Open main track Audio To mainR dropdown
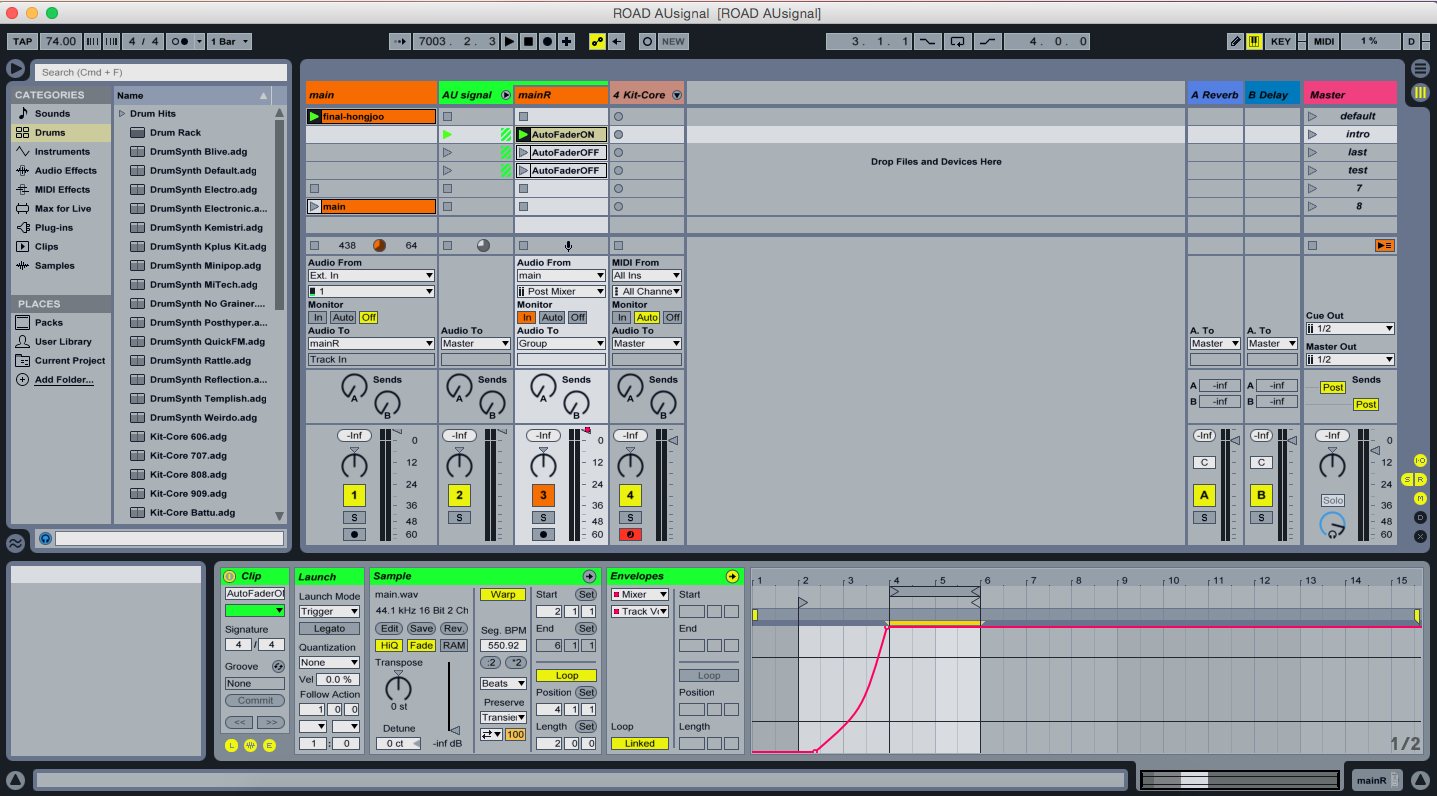 coord(371,343)
